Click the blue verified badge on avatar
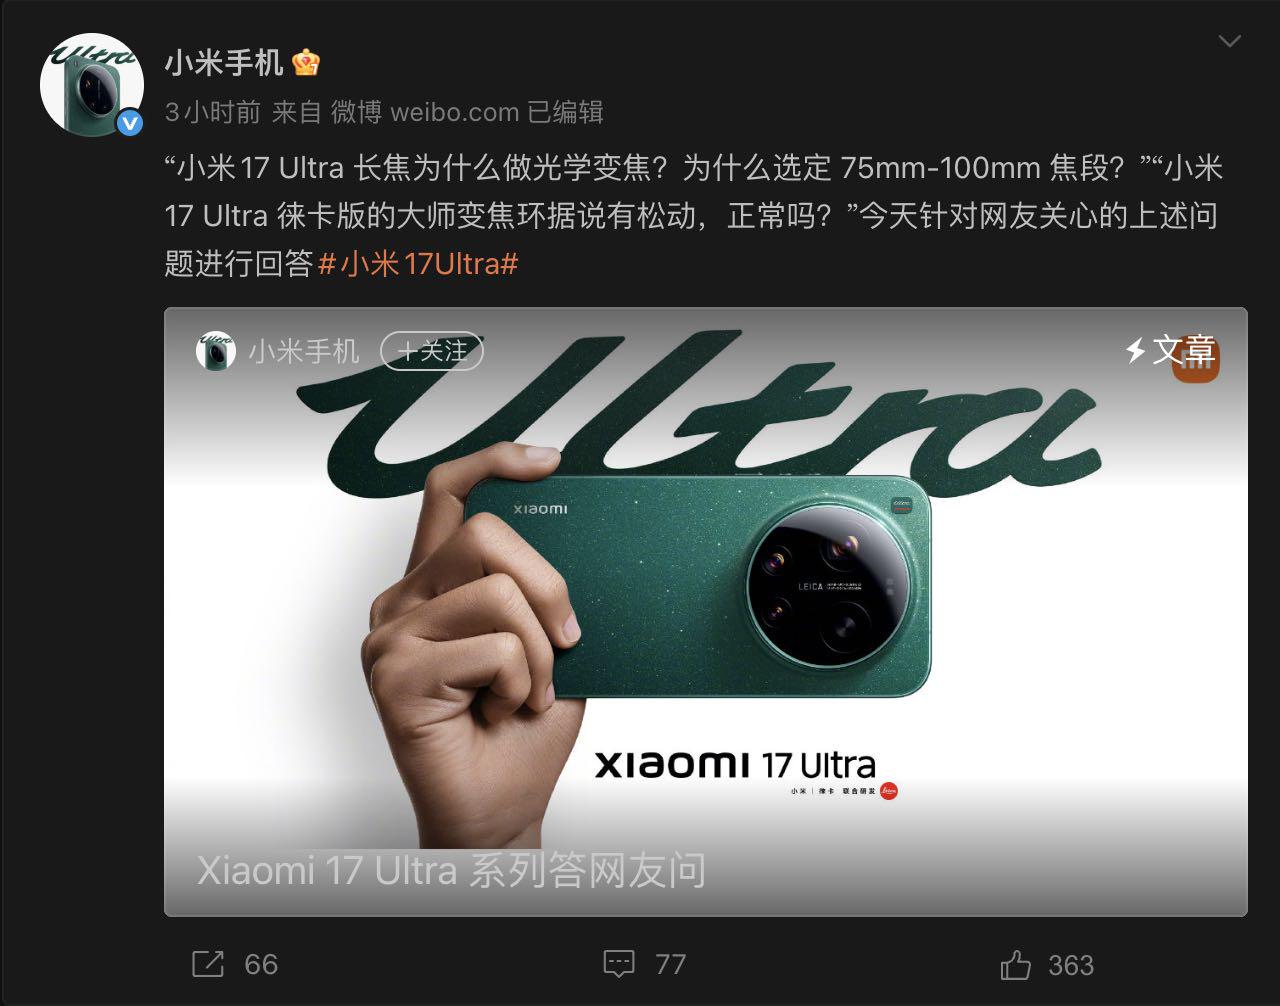This screenshot has height=1006, width=1280. (130, 123)
